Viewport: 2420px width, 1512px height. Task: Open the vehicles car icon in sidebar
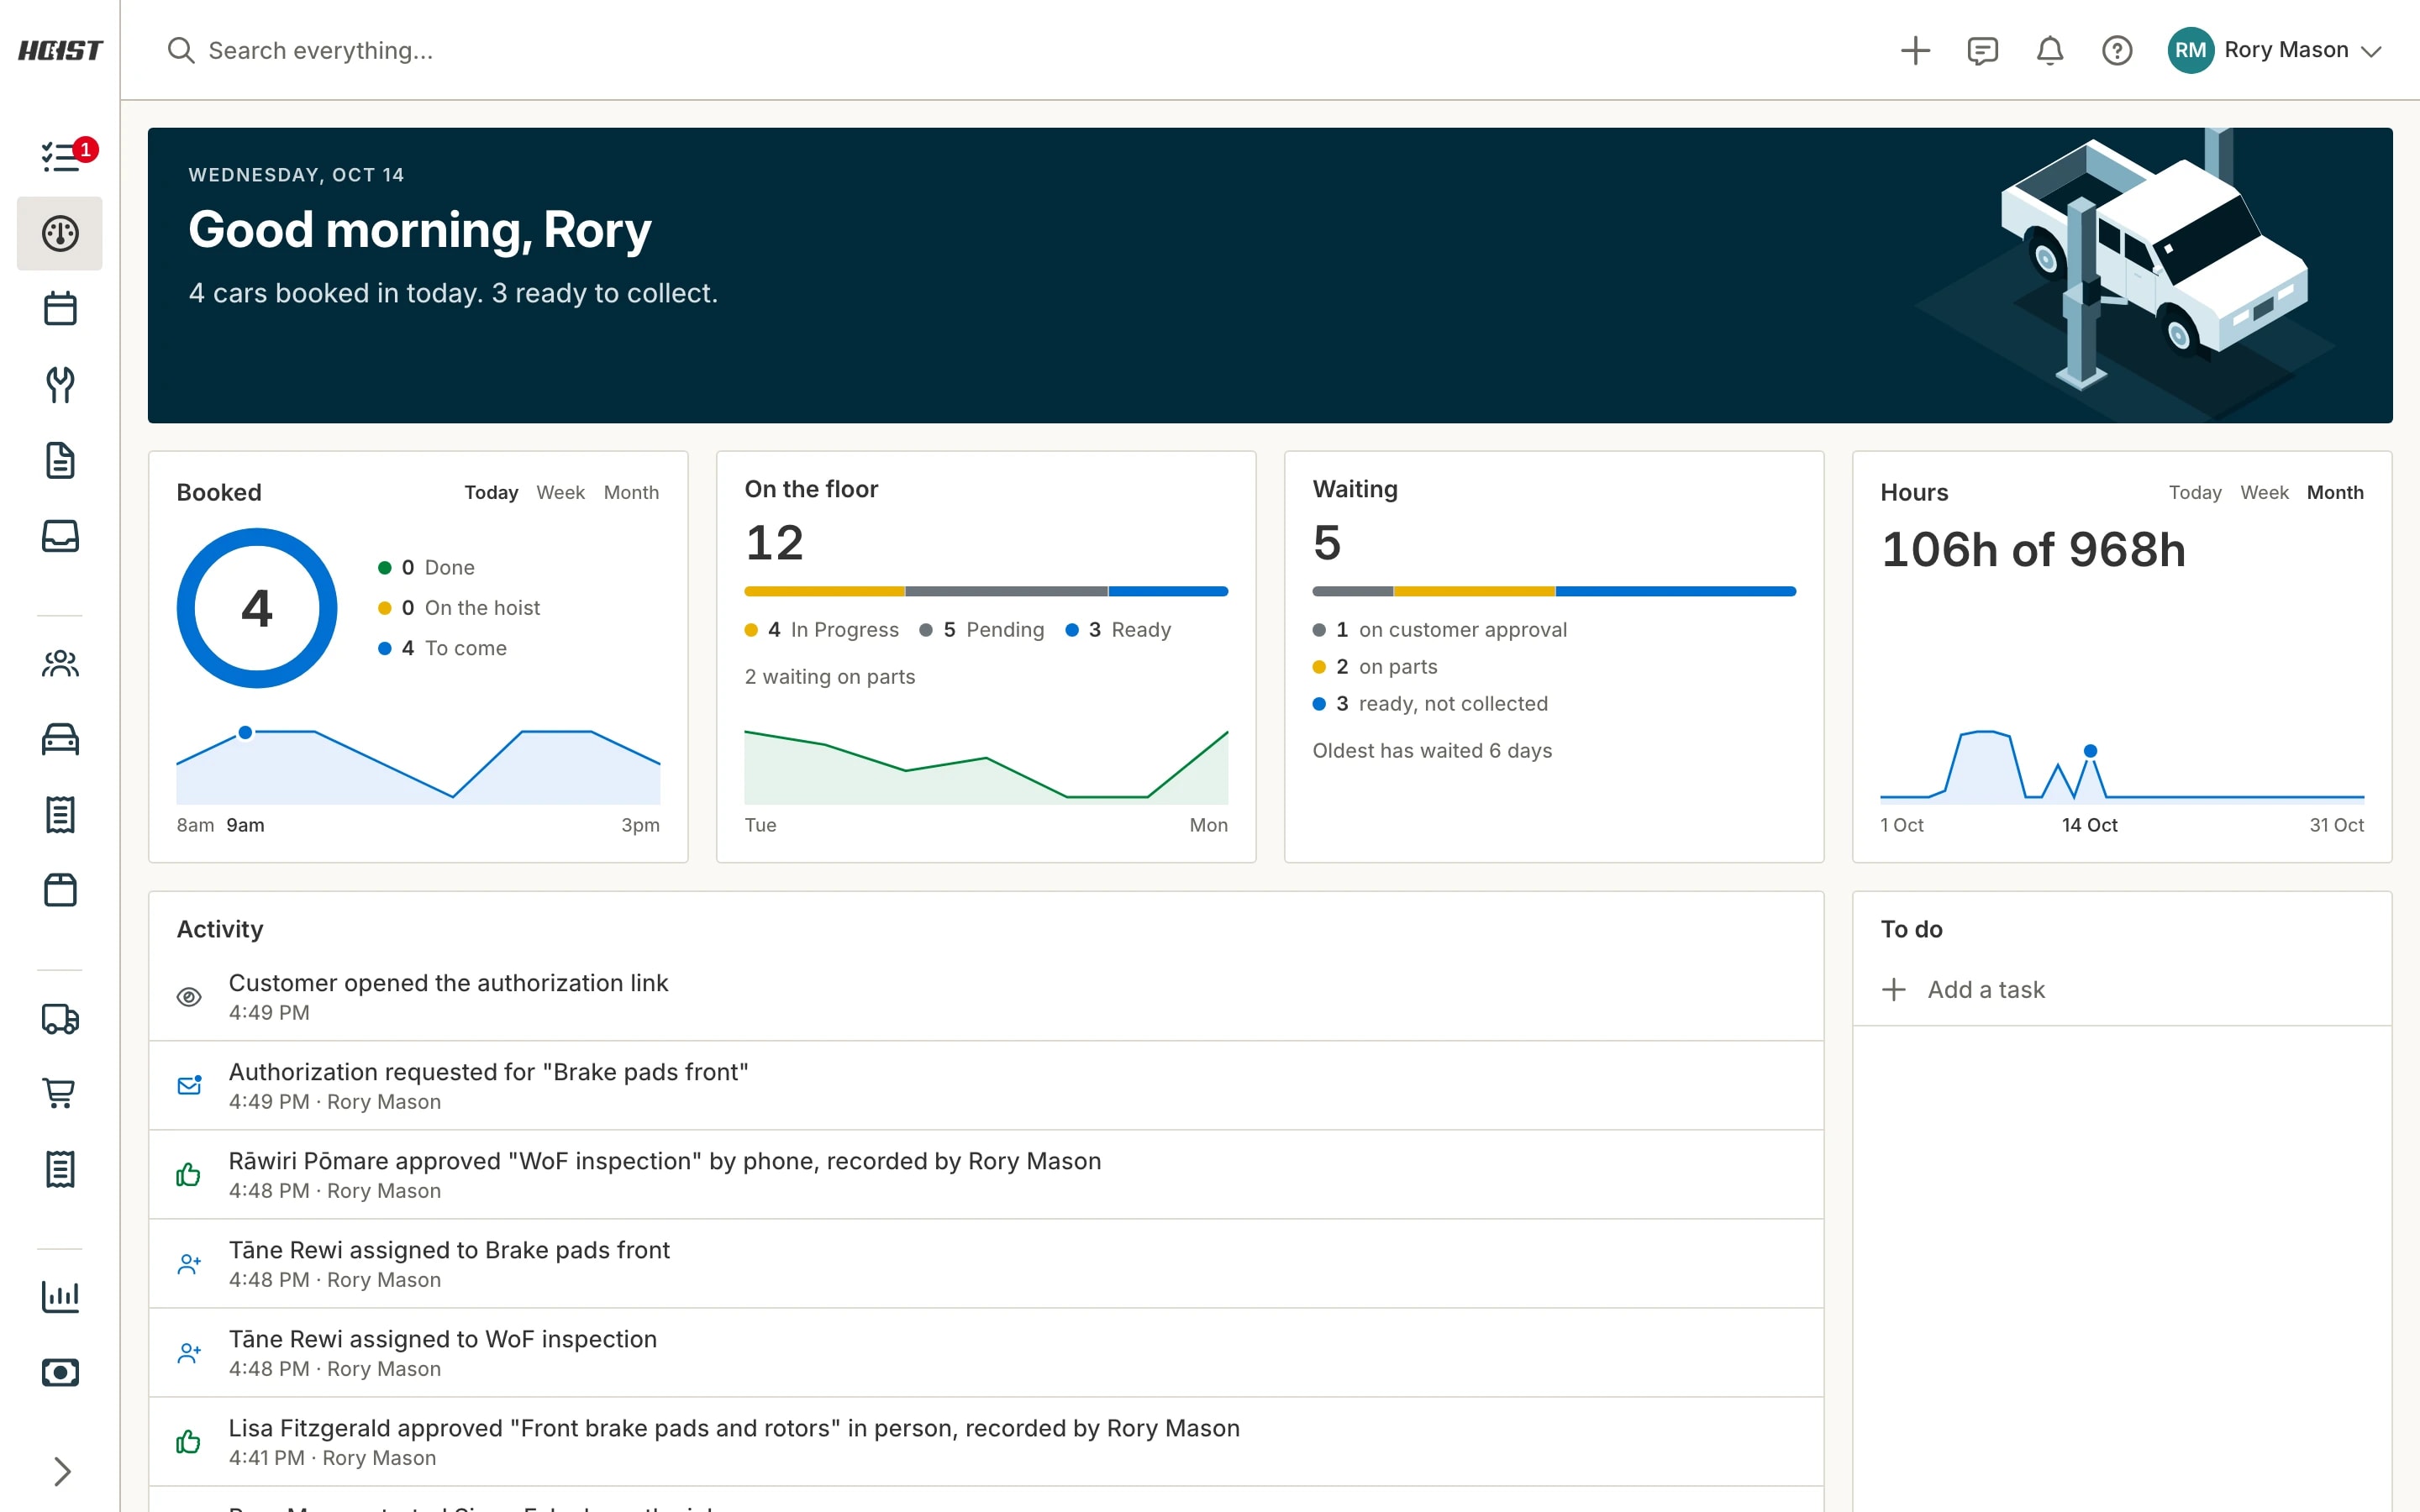(x=60, y=739)
